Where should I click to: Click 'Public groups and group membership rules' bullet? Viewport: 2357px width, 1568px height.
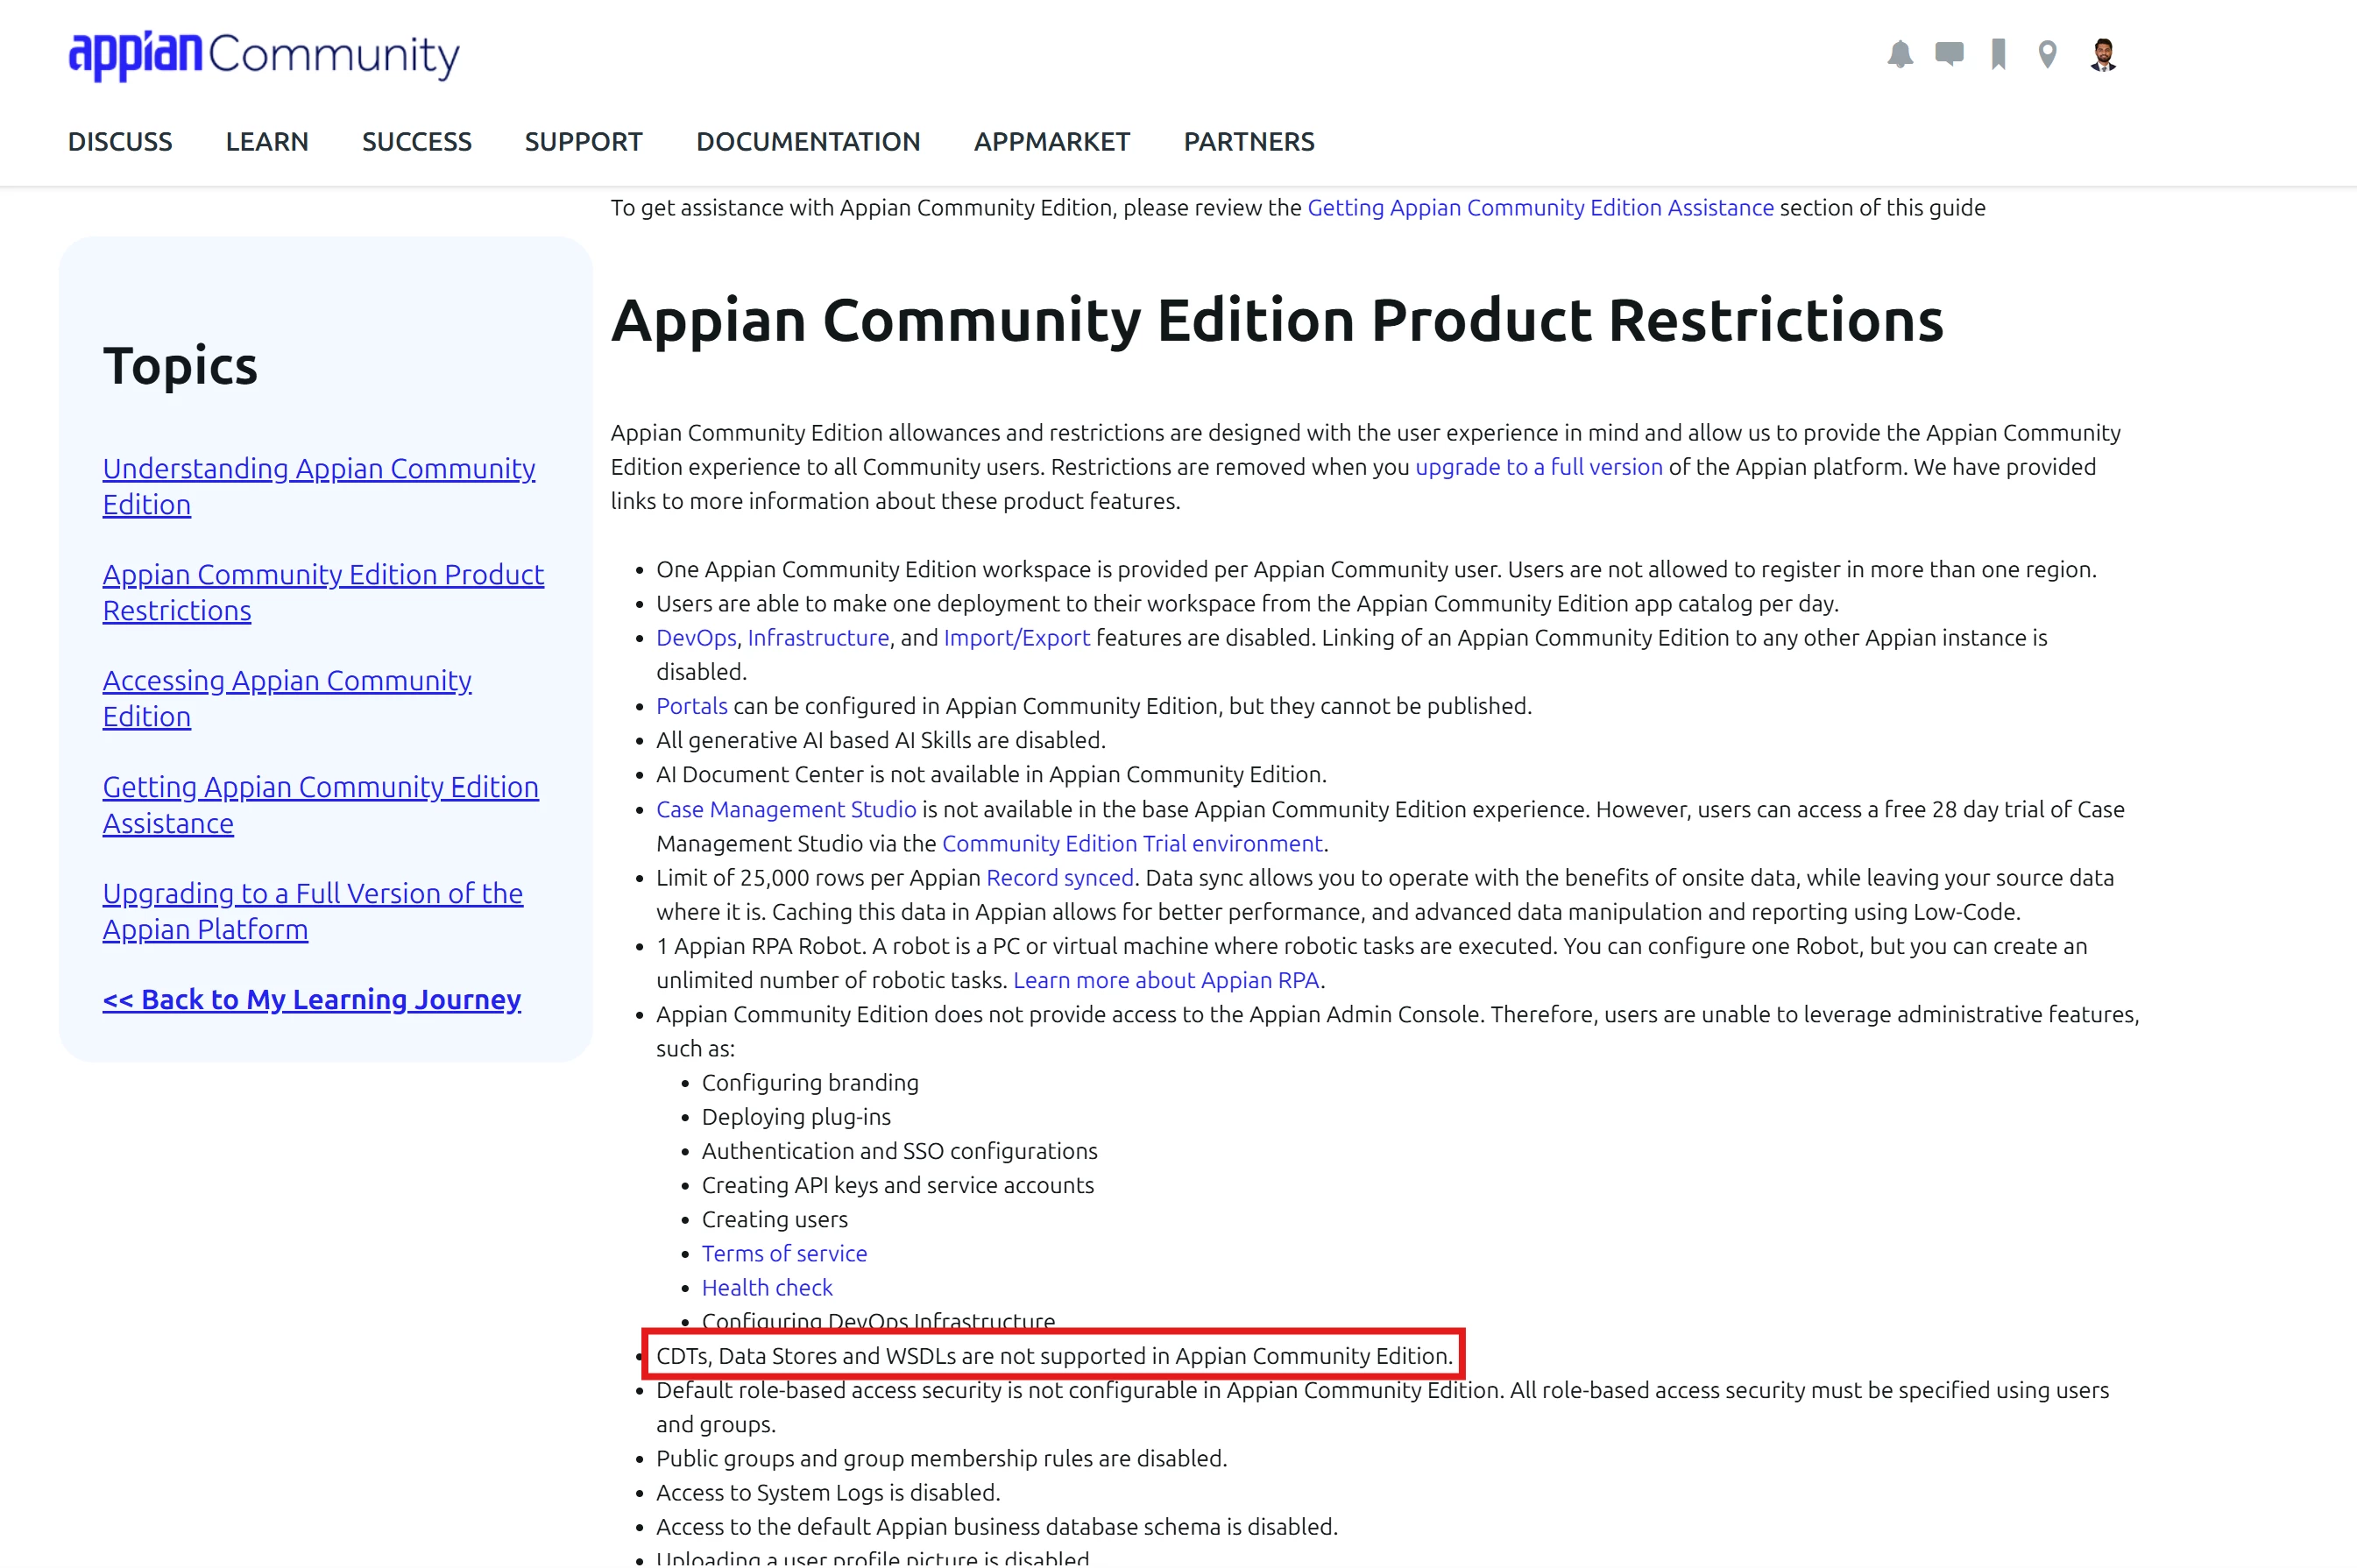941,1459
